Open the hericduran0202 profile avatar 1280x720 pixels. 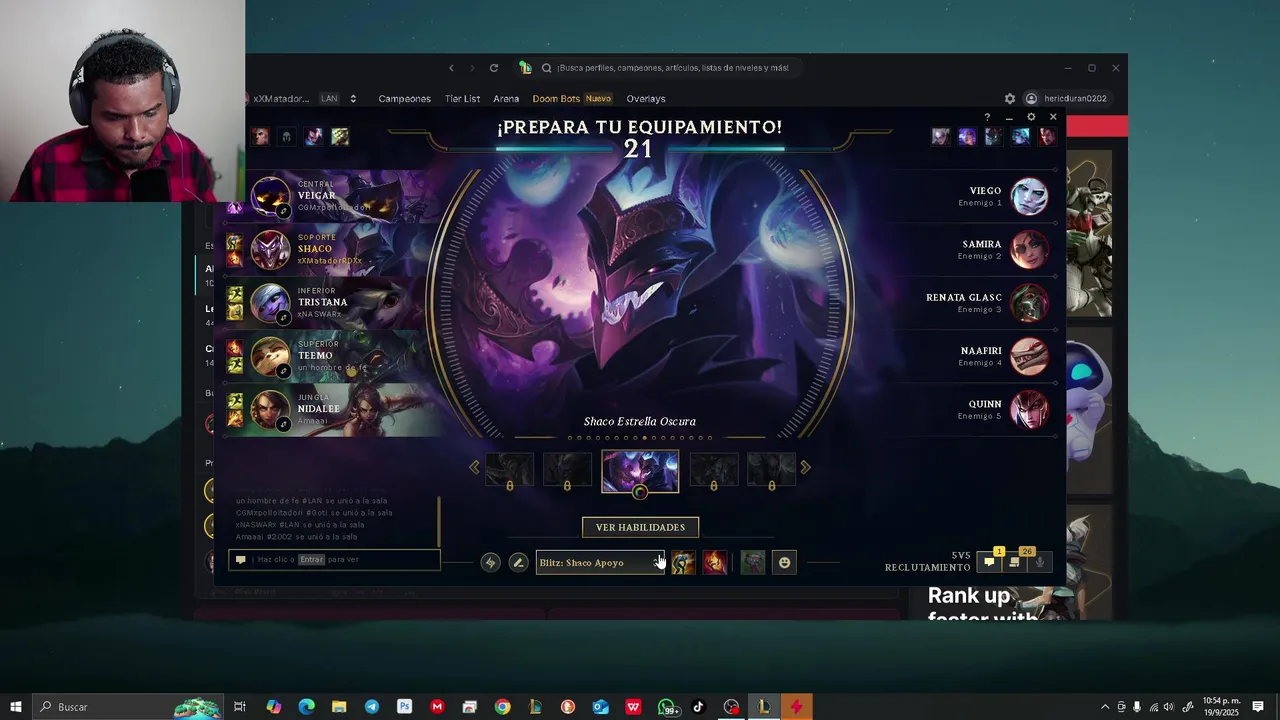coord(1031,99)
